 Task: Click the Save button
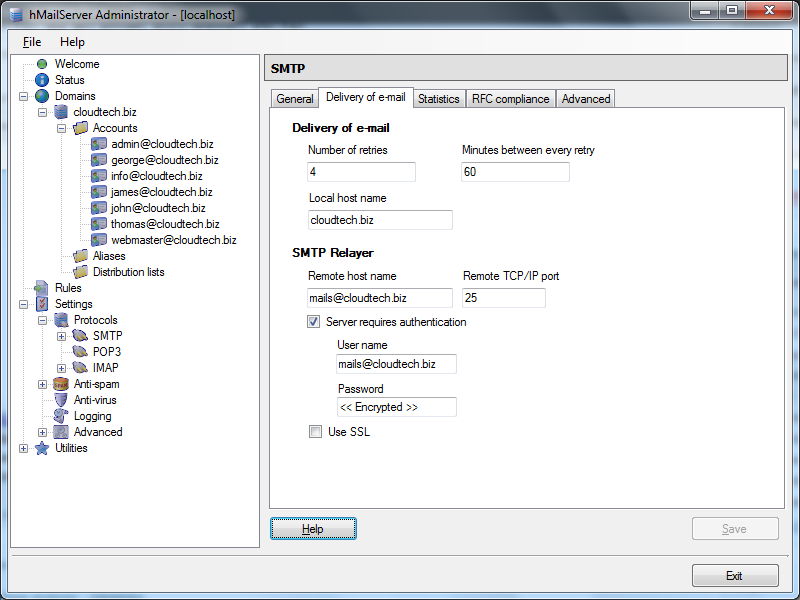[735, 529]
